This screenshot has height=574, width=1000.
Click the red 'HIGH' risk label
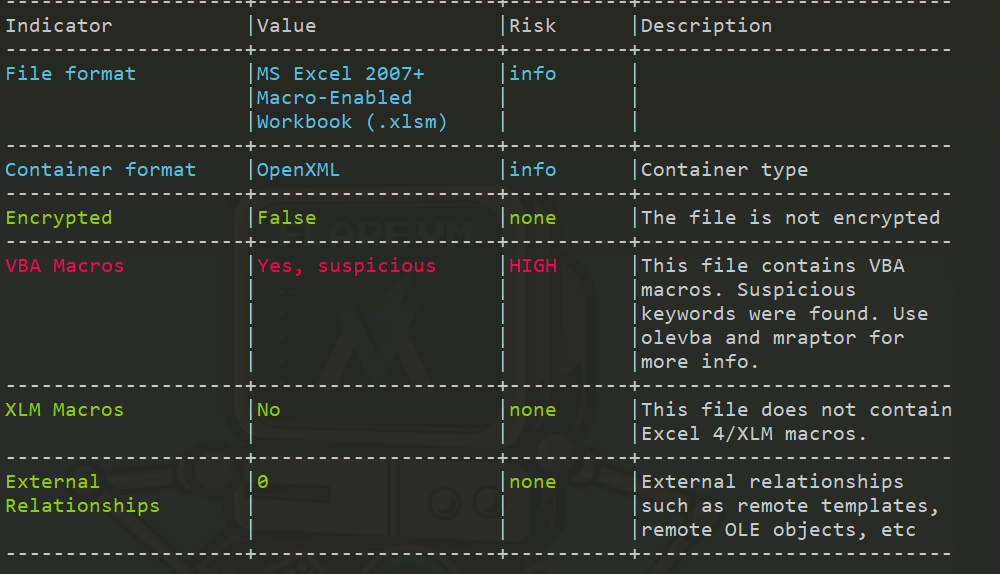(532, 266)
